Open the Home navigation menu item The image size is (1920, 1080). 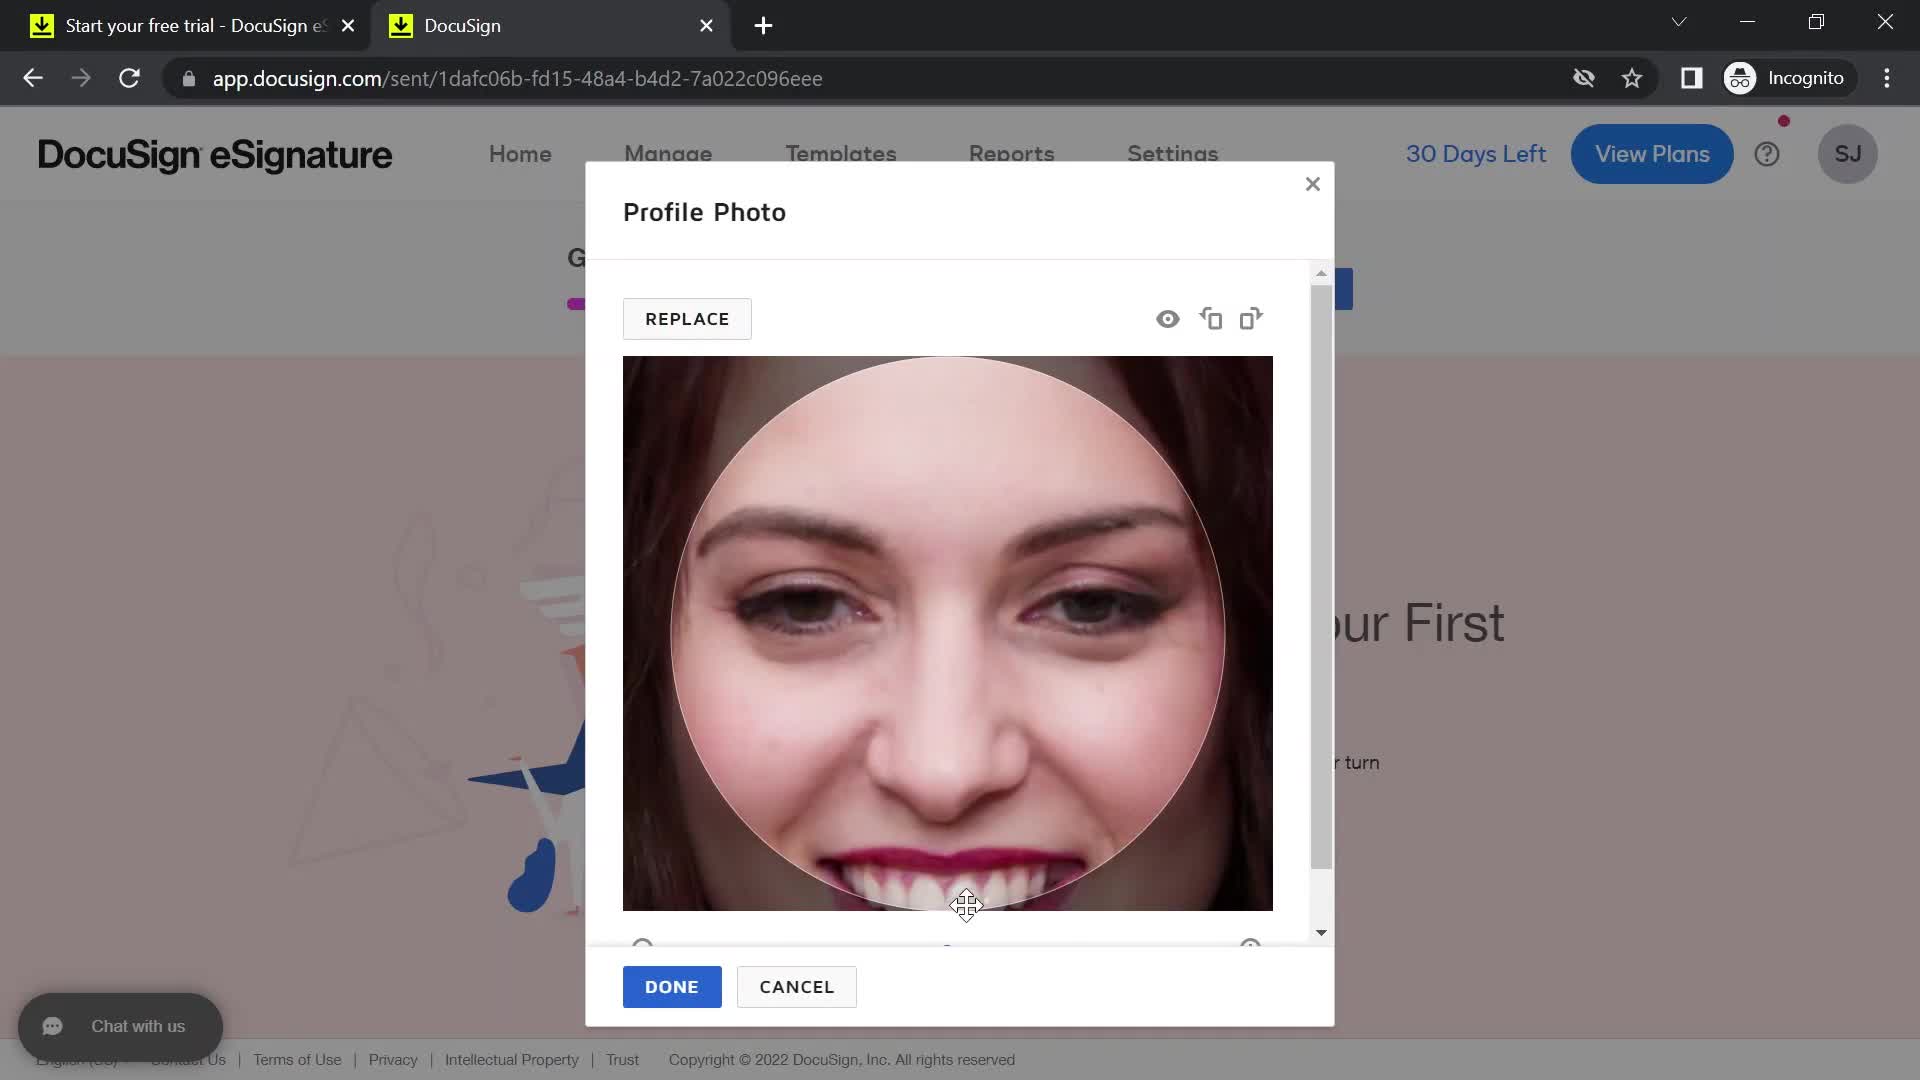click(521, 154)
